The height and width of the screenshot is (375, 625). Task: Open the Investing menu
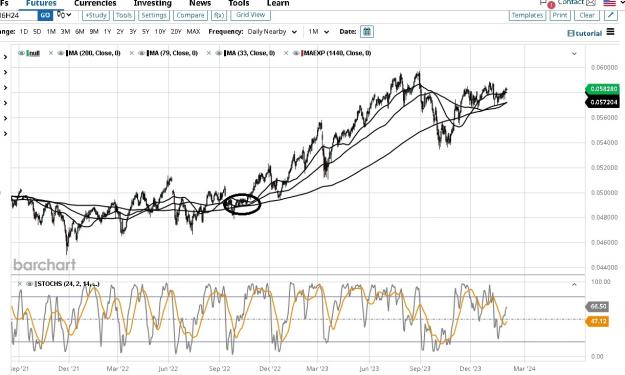(153, 3)
